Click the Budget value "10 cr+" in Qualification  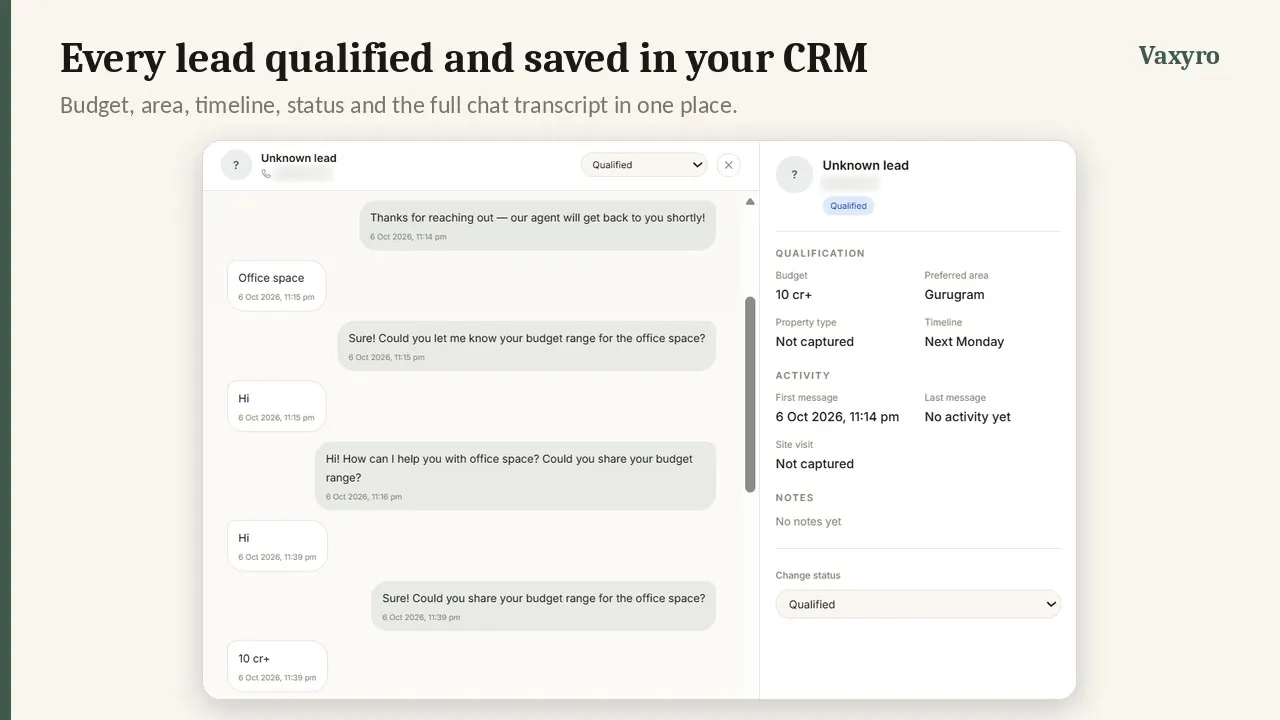tap(794, 295)
